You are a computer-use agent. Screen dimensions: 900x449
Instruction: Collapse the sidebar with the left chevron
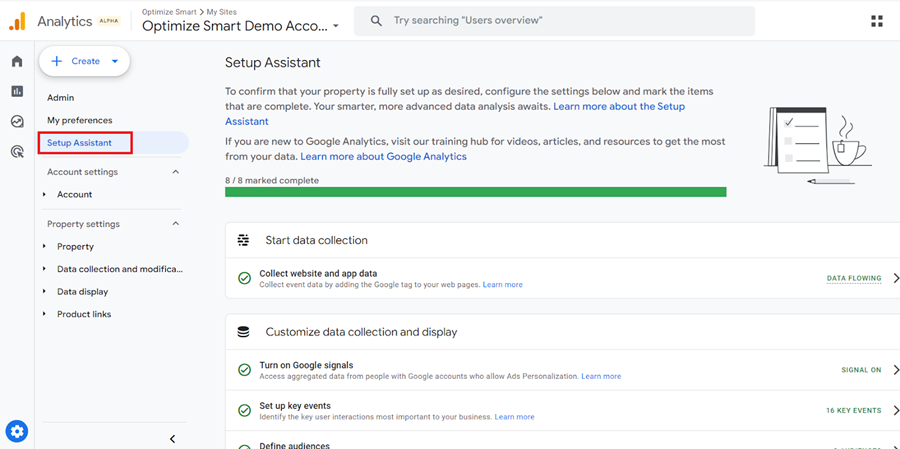[172, 439]
